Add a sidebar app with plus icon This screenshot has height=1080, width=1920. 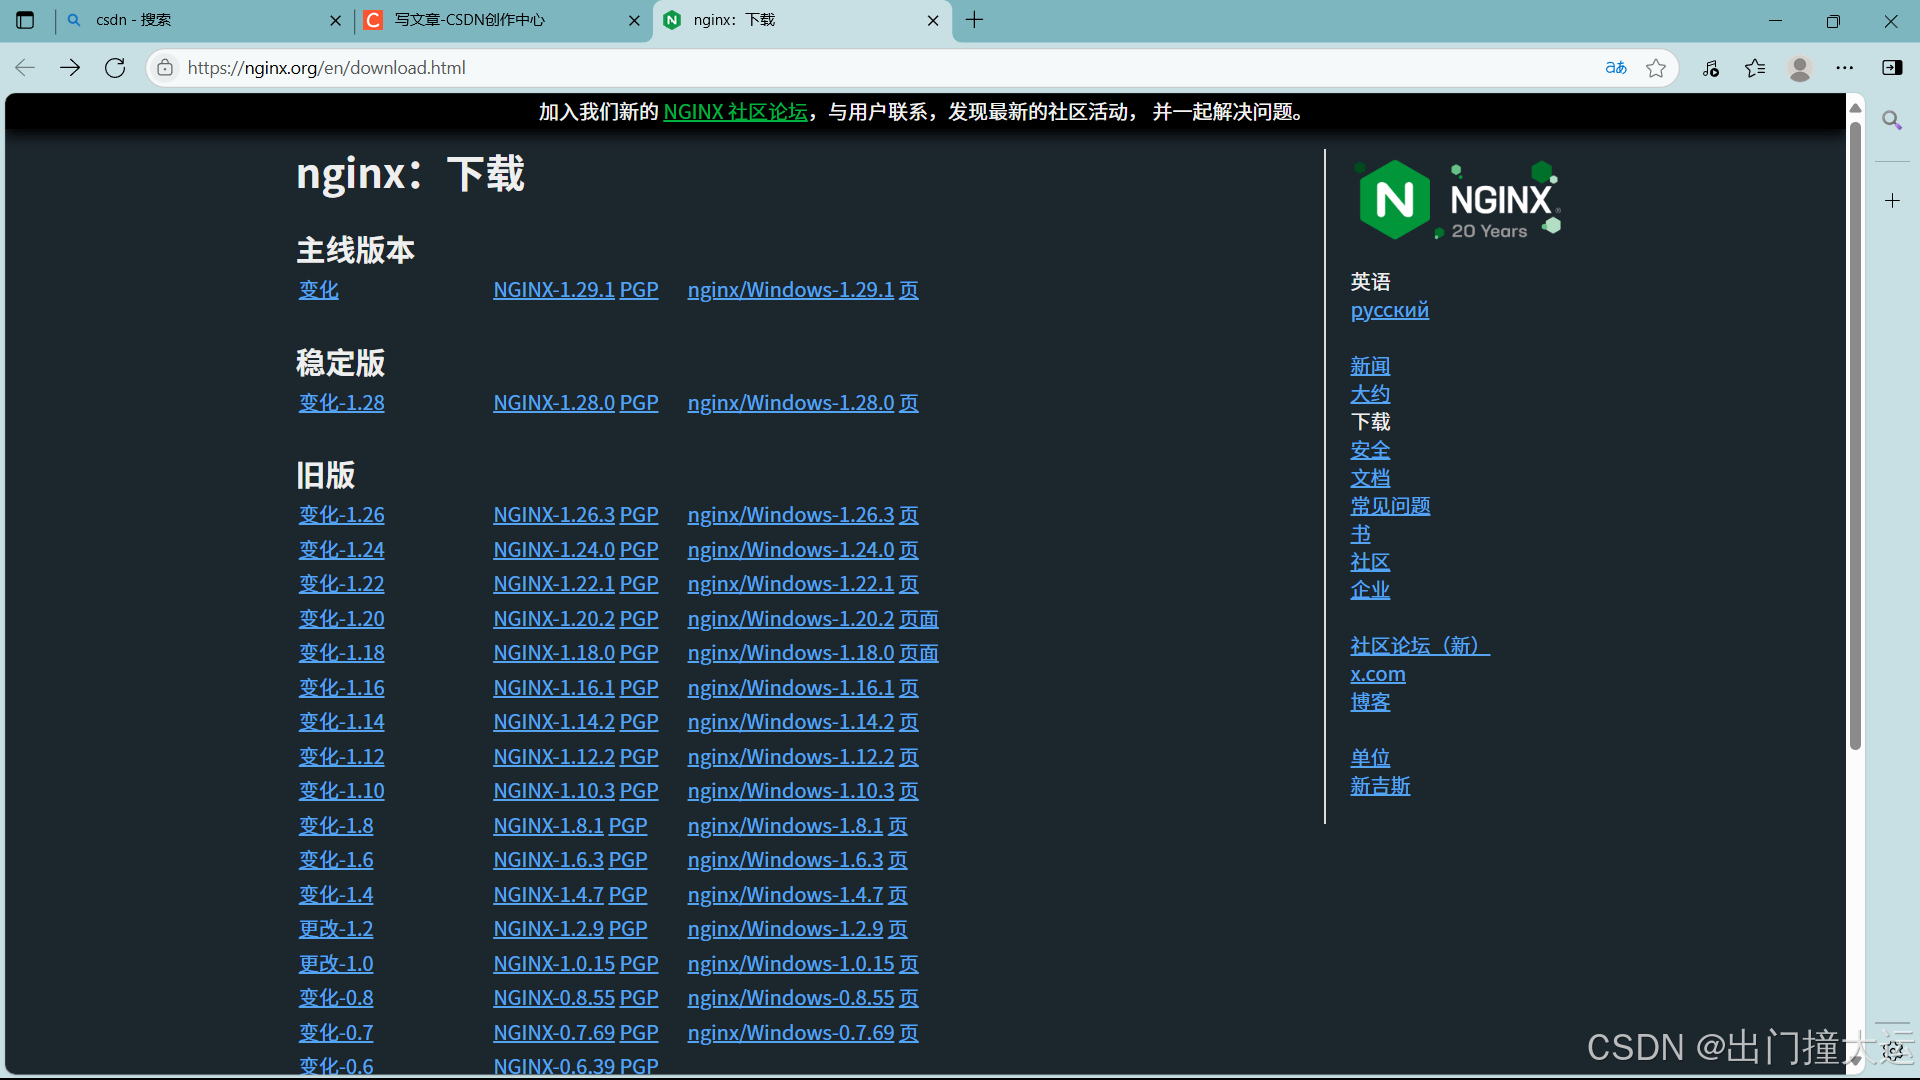click(1892, 201)
